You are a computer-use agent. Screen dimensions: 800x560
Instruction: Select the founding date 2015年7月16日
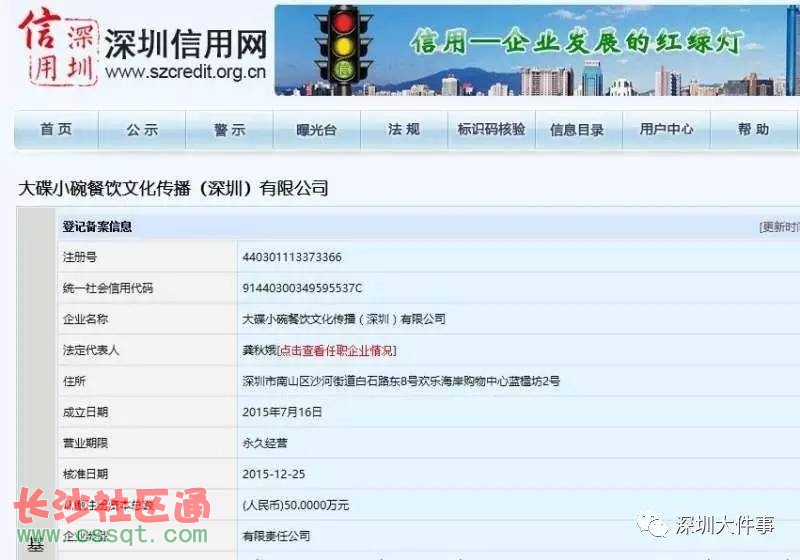[x=282, y=412]
